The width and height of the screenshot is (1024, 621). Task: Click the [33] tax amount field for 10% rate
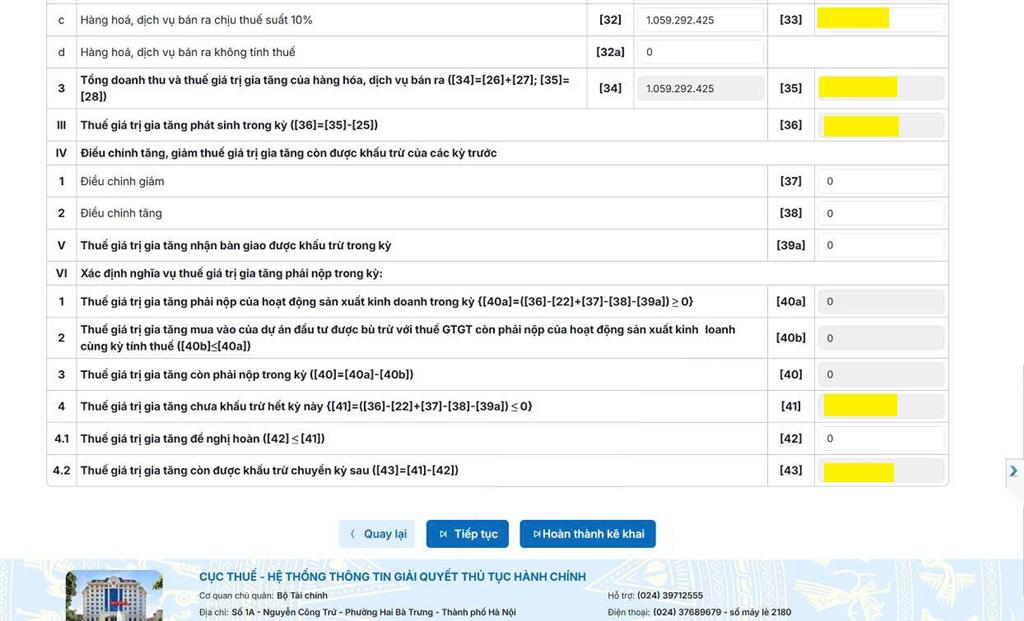880,19
